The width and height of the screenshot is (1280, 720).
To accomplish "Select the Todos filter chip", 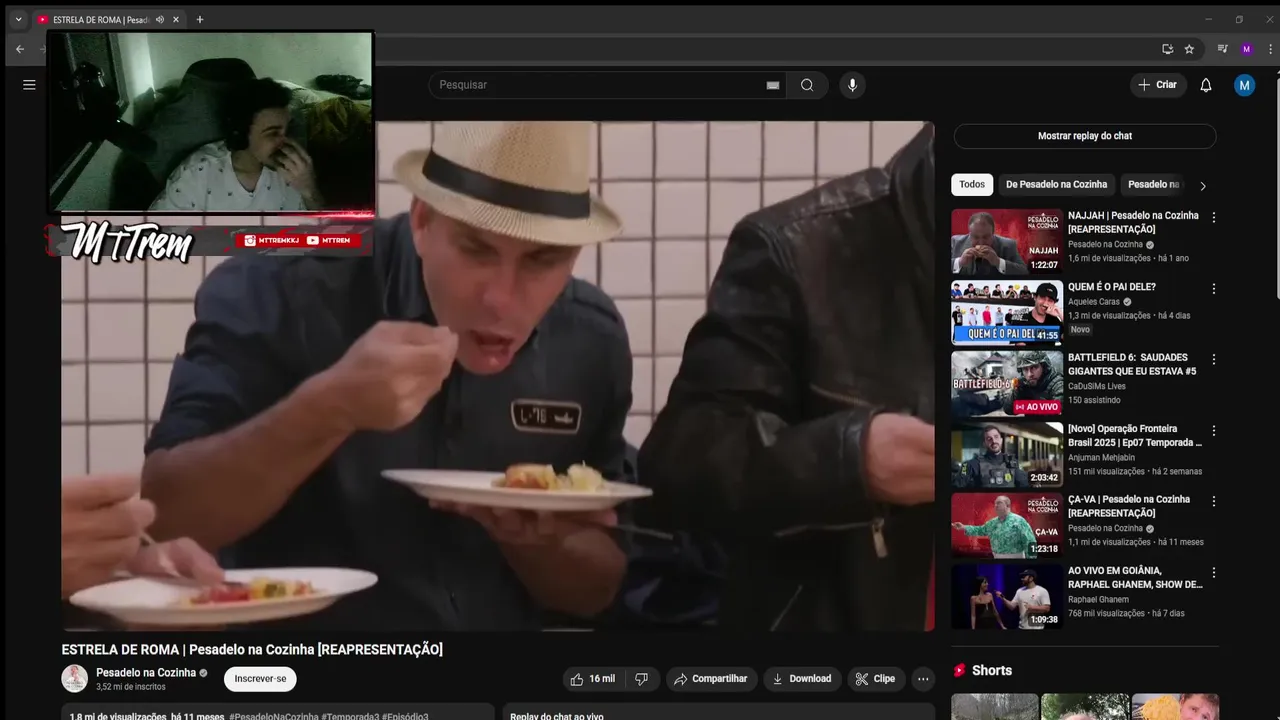I will tap(972, 185).
